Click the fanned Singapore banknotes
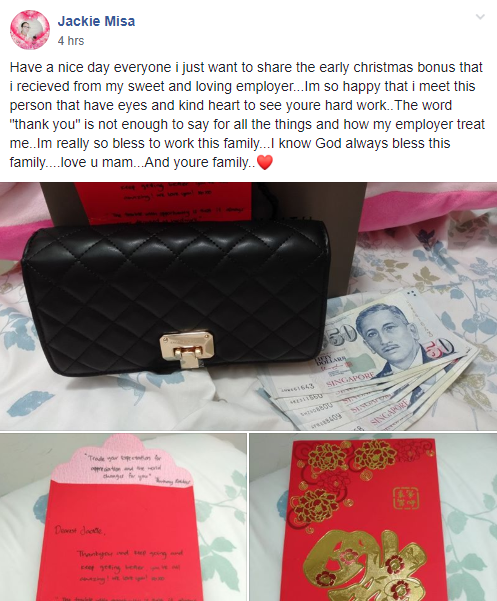This screenshot has height=601, width=497. coord(370,362)
